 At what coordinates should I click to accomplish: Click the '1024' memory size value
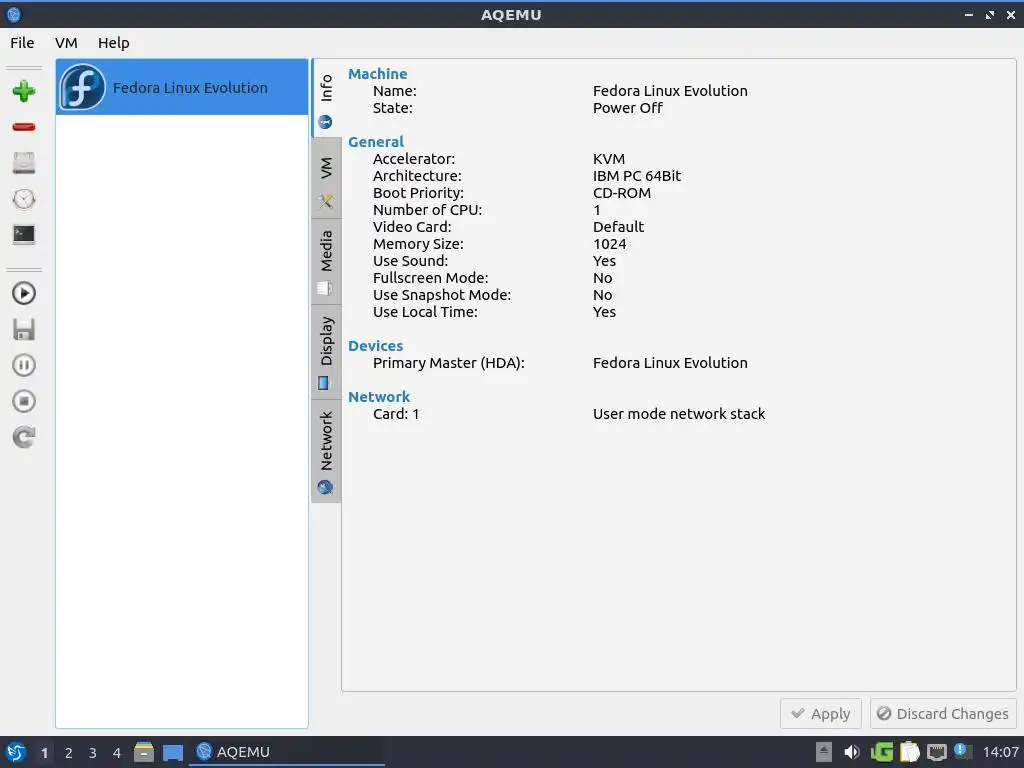click(x=609, y=244)
